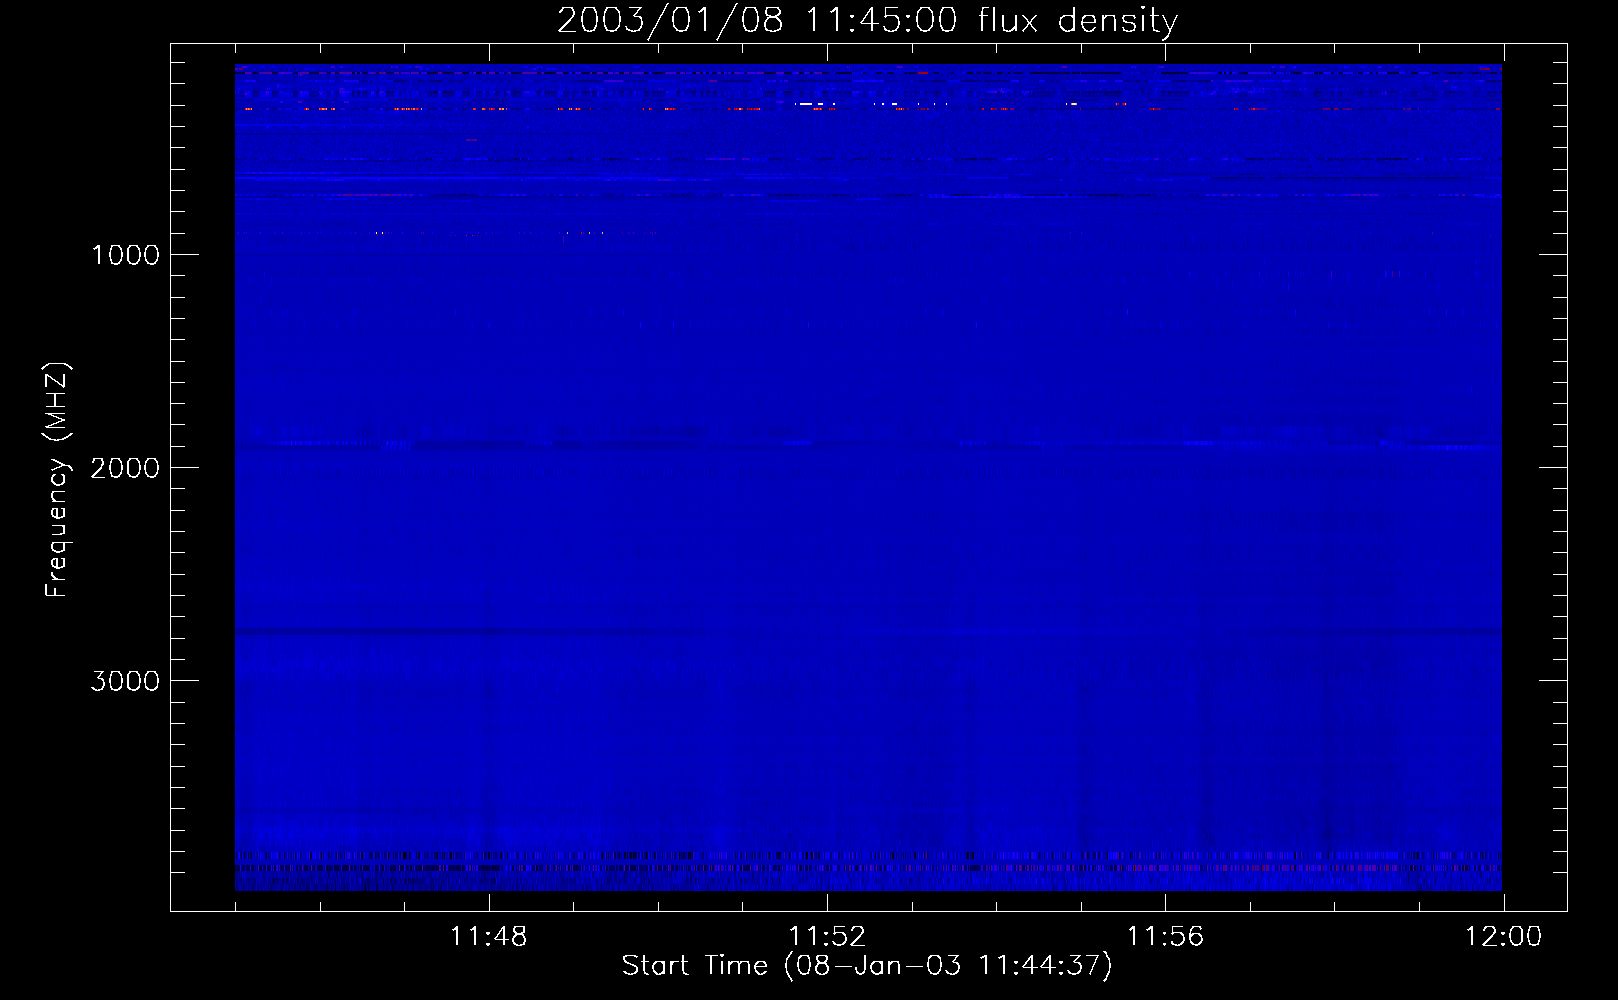Click the 'Start Time (08-Jan-03 11:44:37)' axis label
Screen dimensions: 1618x1000
click(x=867, y=965)
